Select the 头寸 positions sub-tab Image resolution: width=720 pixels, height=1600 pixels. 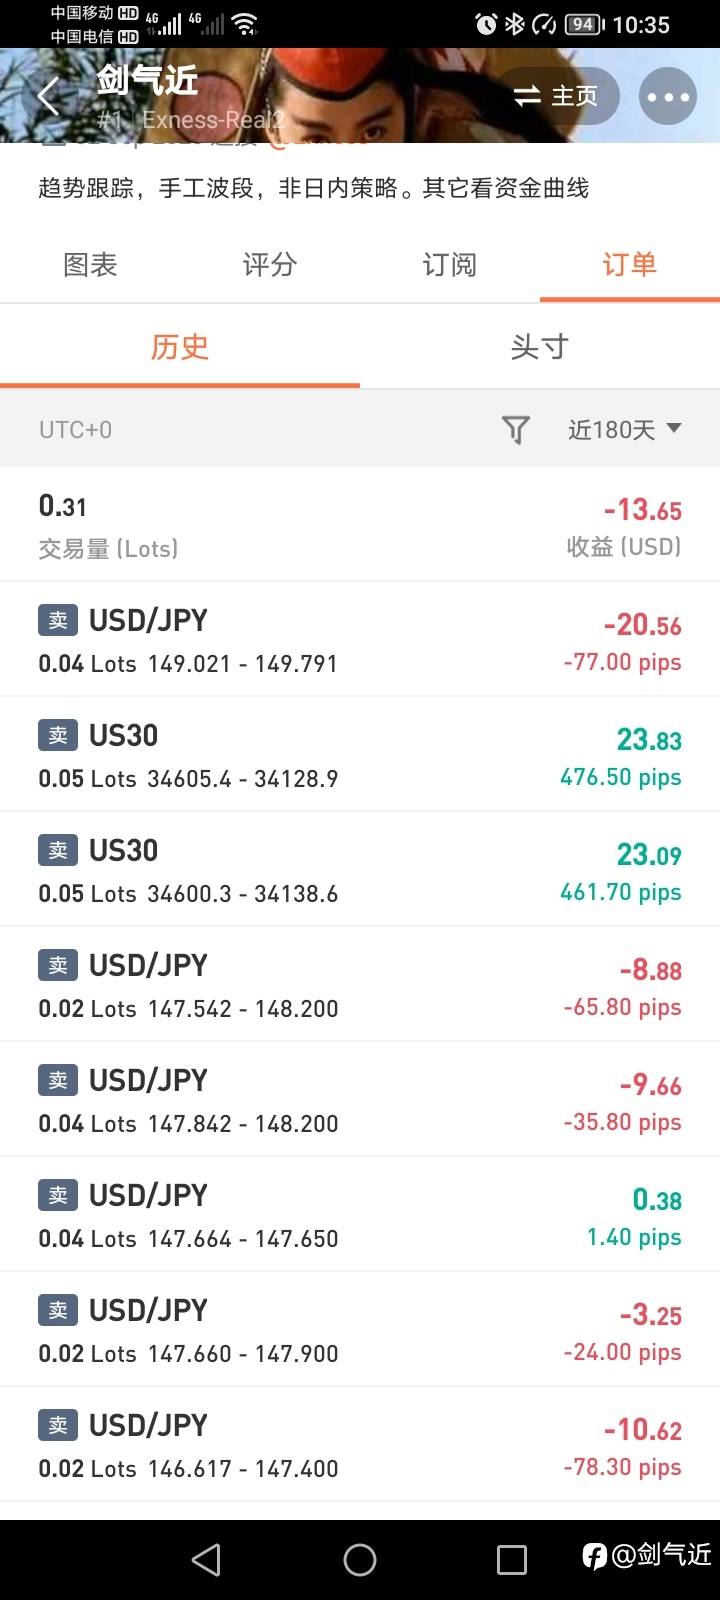tap(540, 347)
